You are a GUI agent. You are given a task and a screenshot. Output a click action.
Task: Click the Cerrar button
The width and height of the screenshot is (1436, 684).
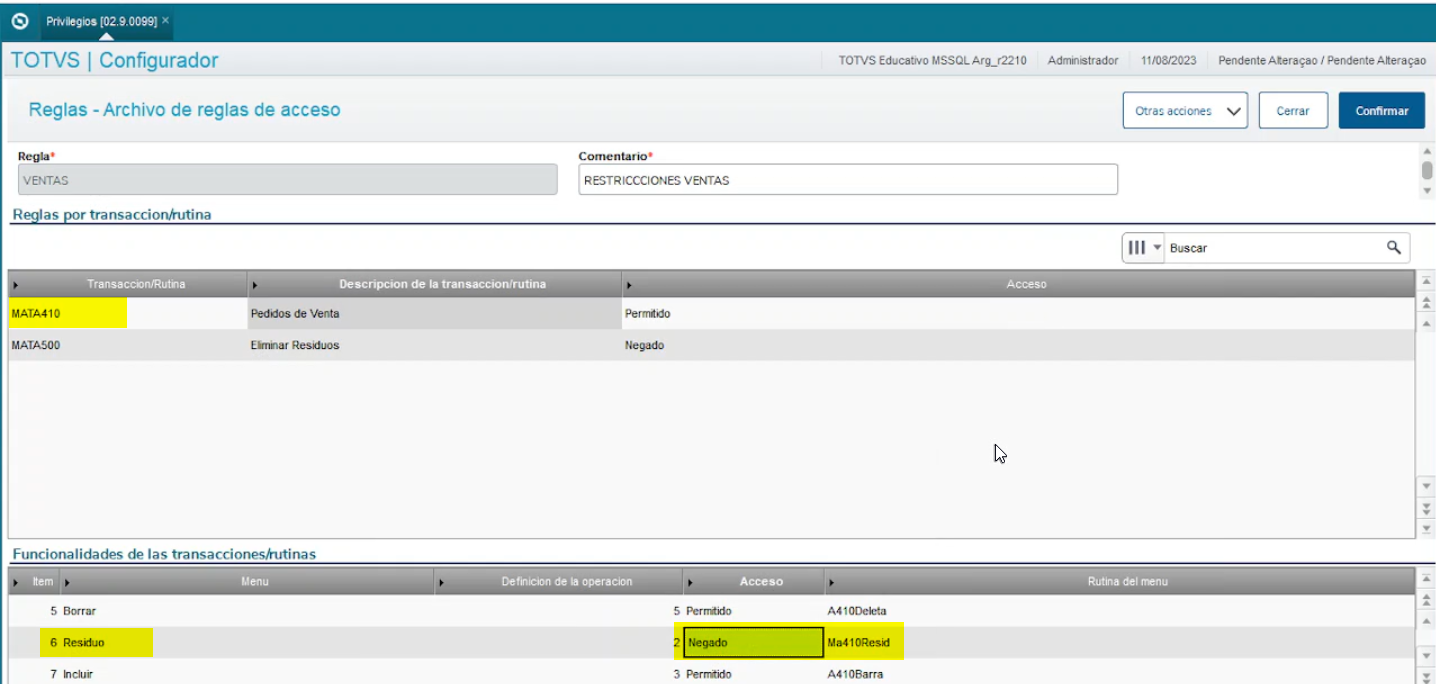click(x=1292, y=111)
